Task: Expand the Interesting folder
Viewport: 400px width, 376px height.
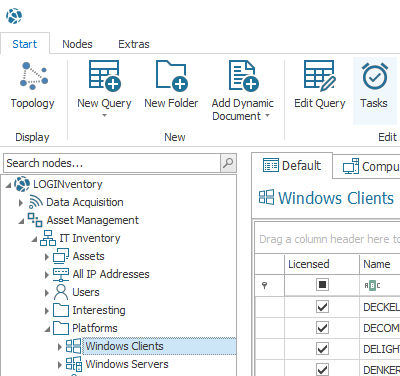Action: point(47,310)
